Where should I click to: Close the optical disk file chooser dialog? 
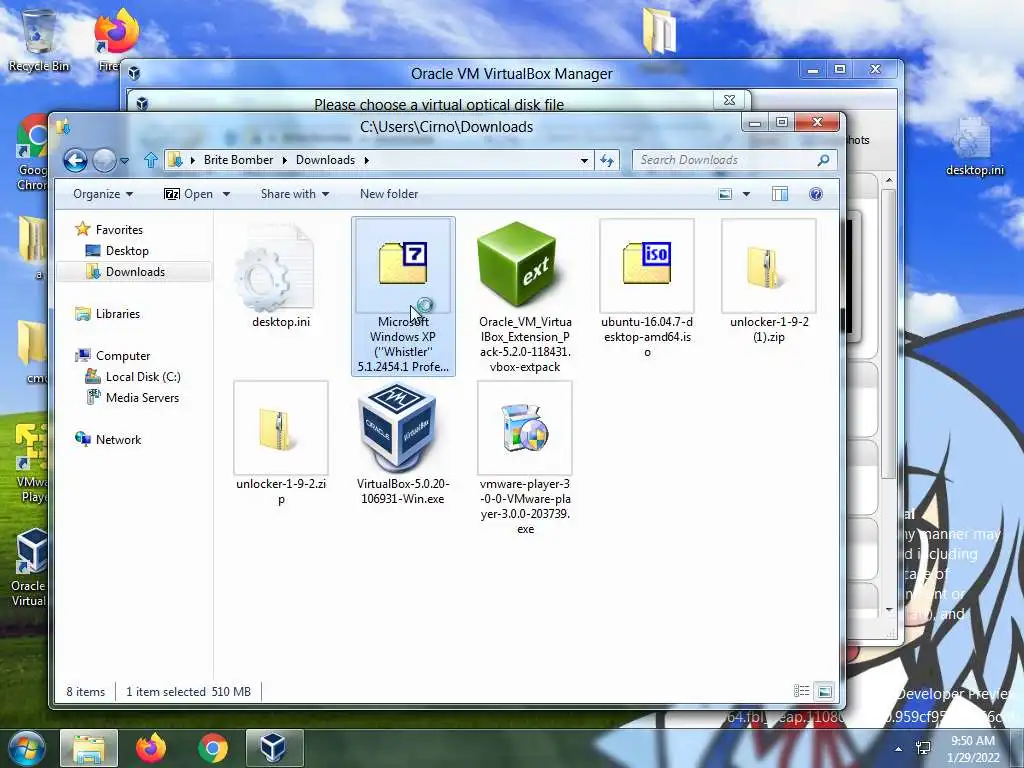click(x=729, y=100)
